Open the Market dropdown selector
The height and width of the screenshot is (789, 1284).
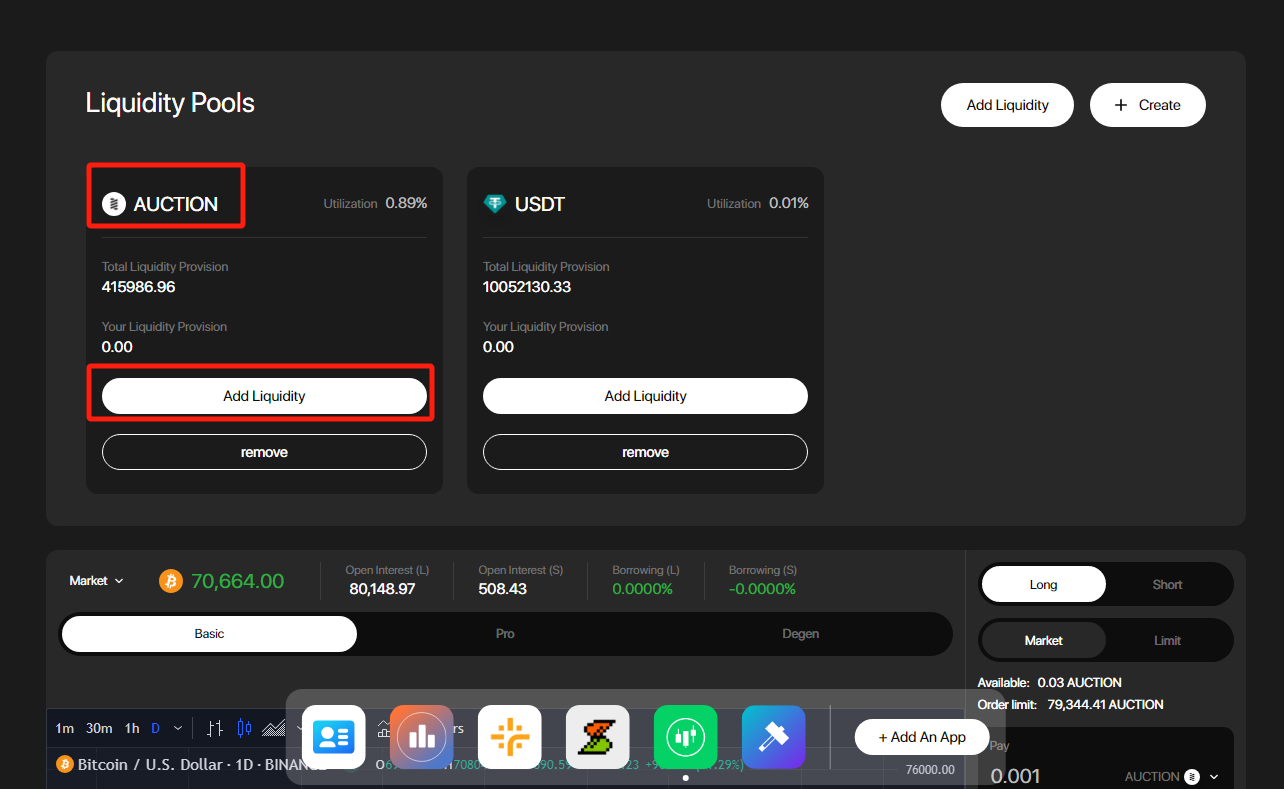[96, 581]
